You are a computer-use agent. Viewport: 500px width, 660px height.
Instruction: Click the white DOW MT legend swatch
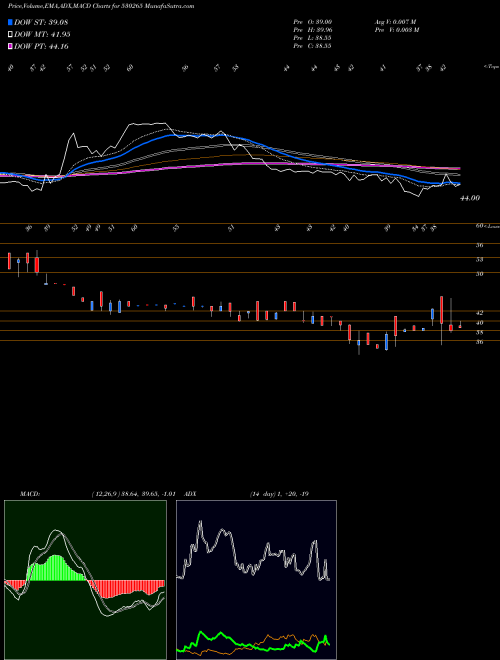click(10, 35)
